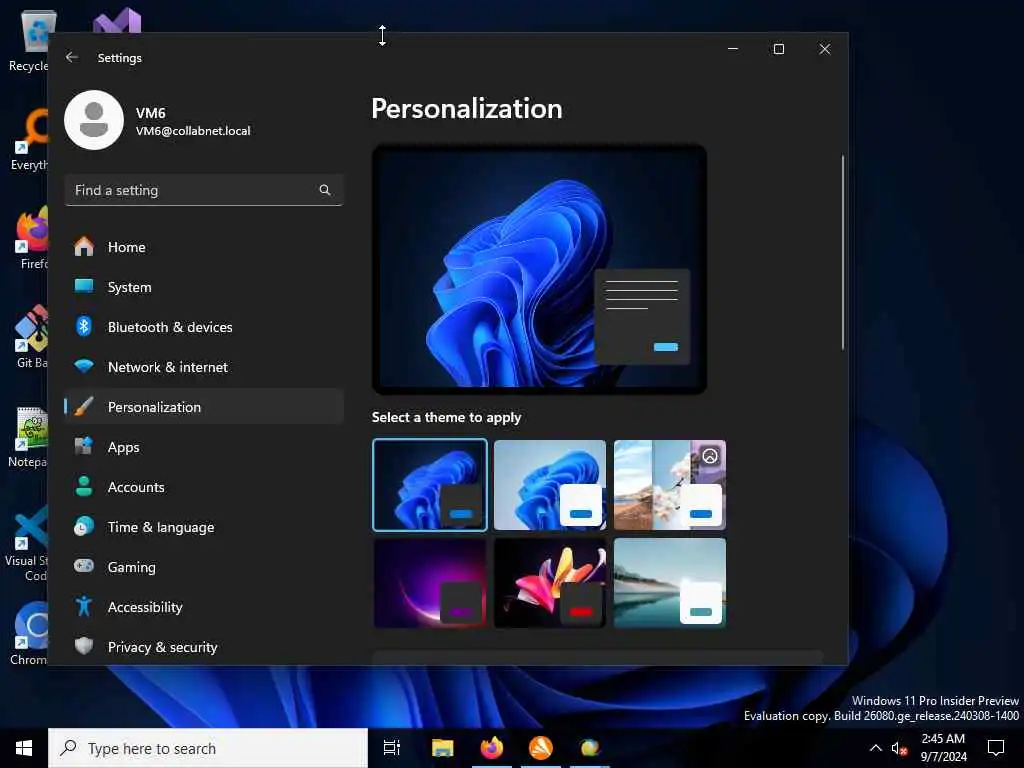Viewport: 1024px width, 768px height.
Task: Focus the Find a setting search box
Action: [204, 190]
